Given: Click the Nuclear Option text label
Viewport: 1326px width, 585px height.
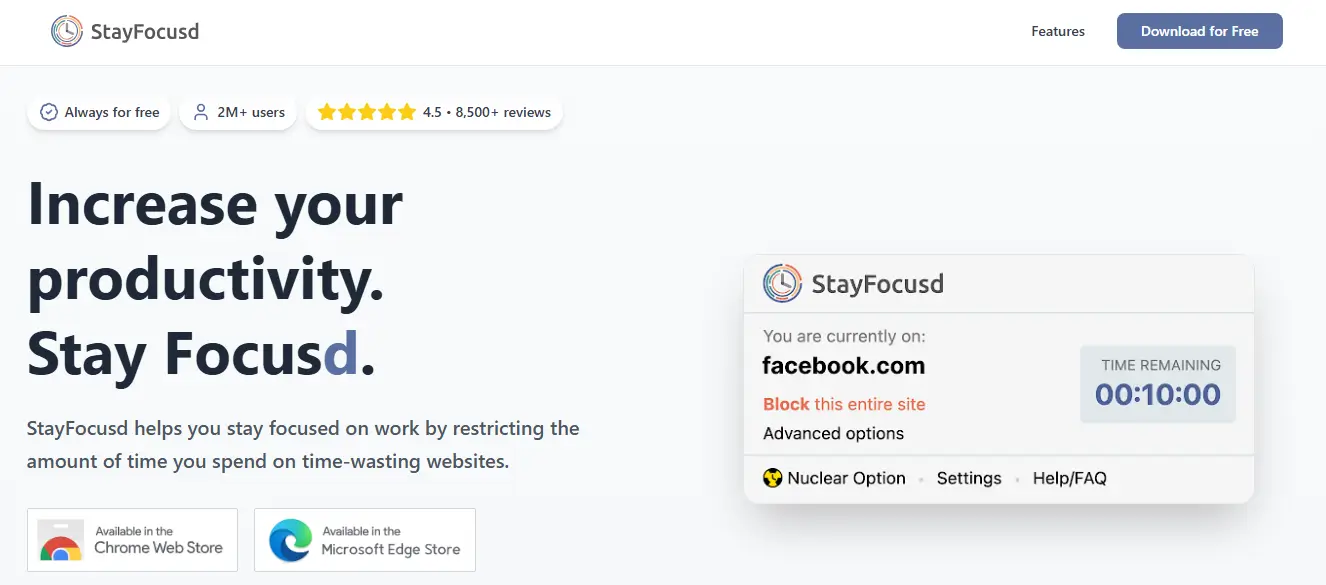Looking at the screenshot, I should 846,478.
